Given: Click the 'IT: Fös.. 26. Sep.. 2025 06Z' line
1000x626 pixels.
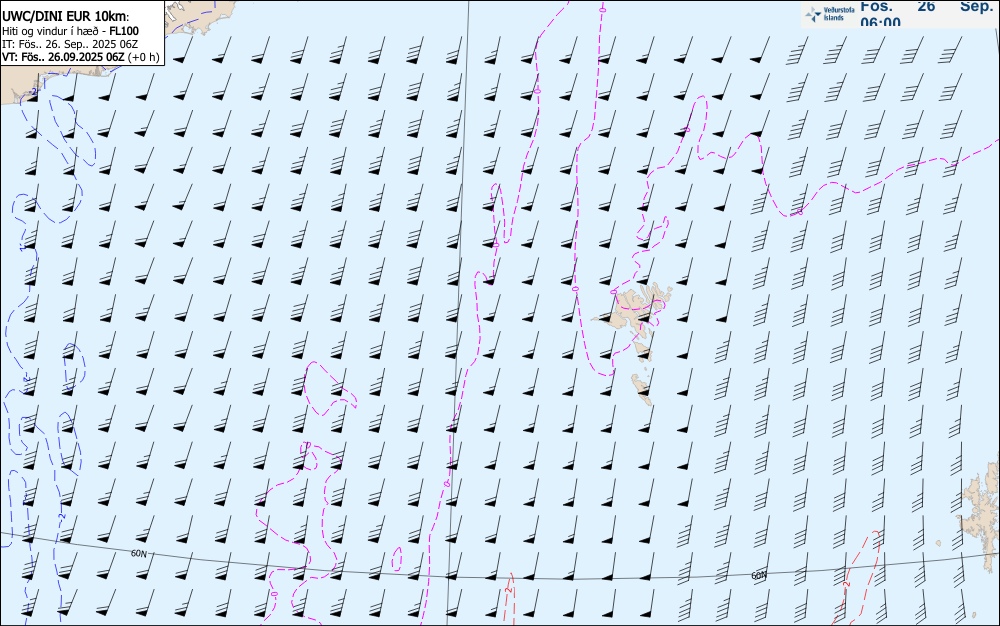Looking at the screenshot, I should click(70, 44).
